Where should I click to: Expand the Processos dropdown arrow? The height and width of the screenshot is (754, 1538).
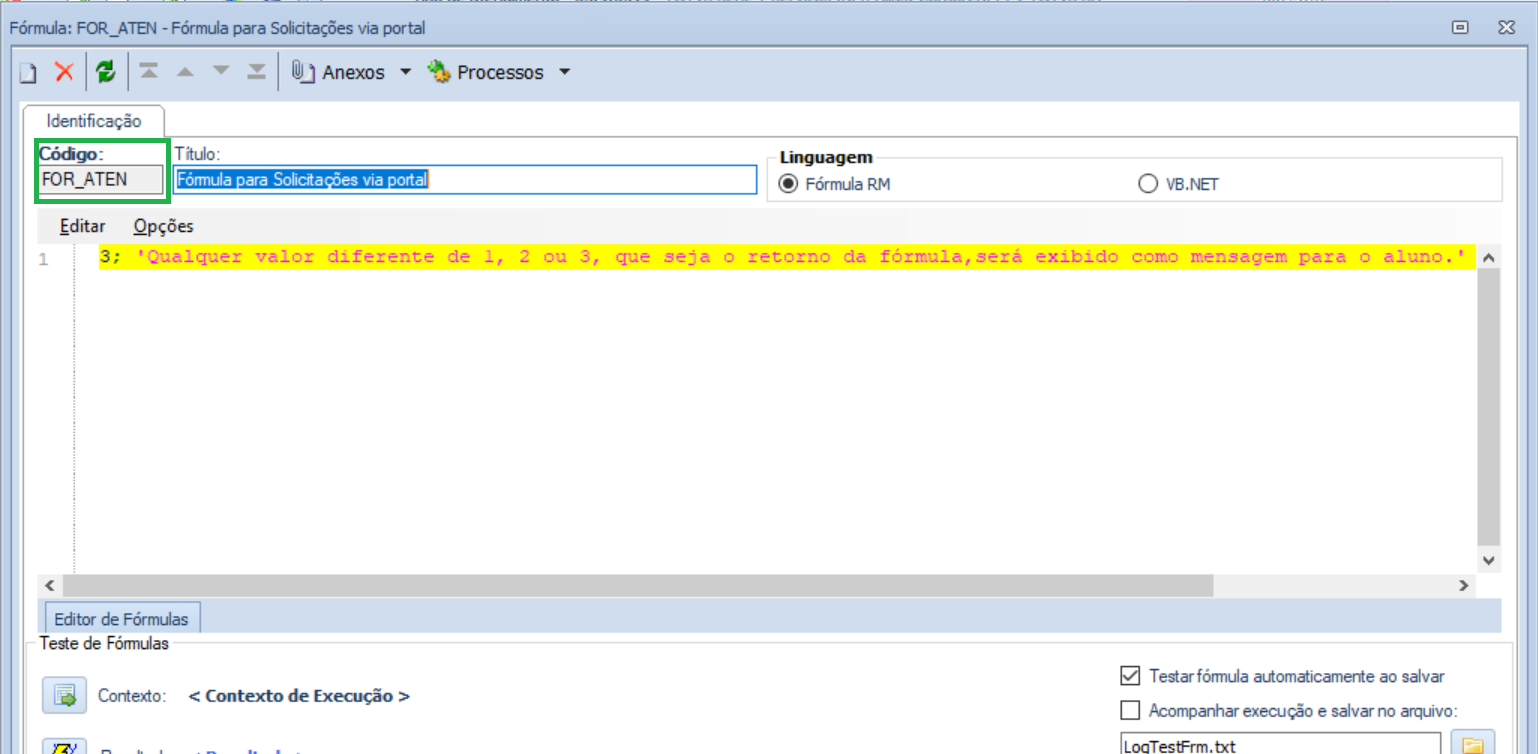click(564, 72)
